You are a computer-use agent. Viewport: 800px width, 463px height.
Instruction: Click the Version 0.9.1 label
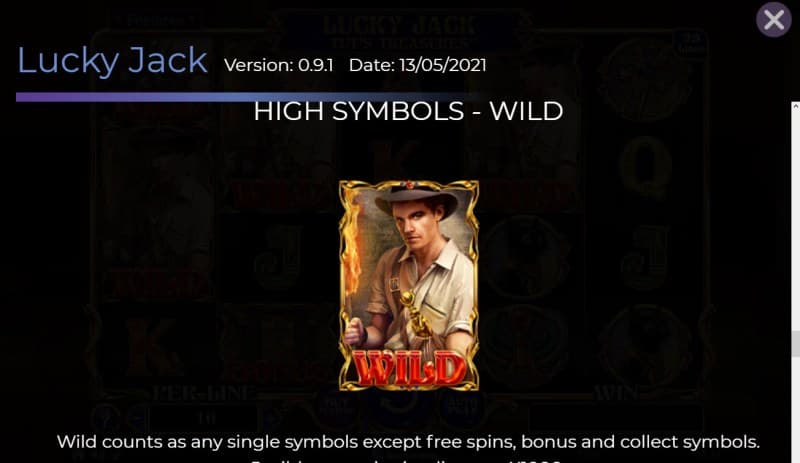[279, 65]
